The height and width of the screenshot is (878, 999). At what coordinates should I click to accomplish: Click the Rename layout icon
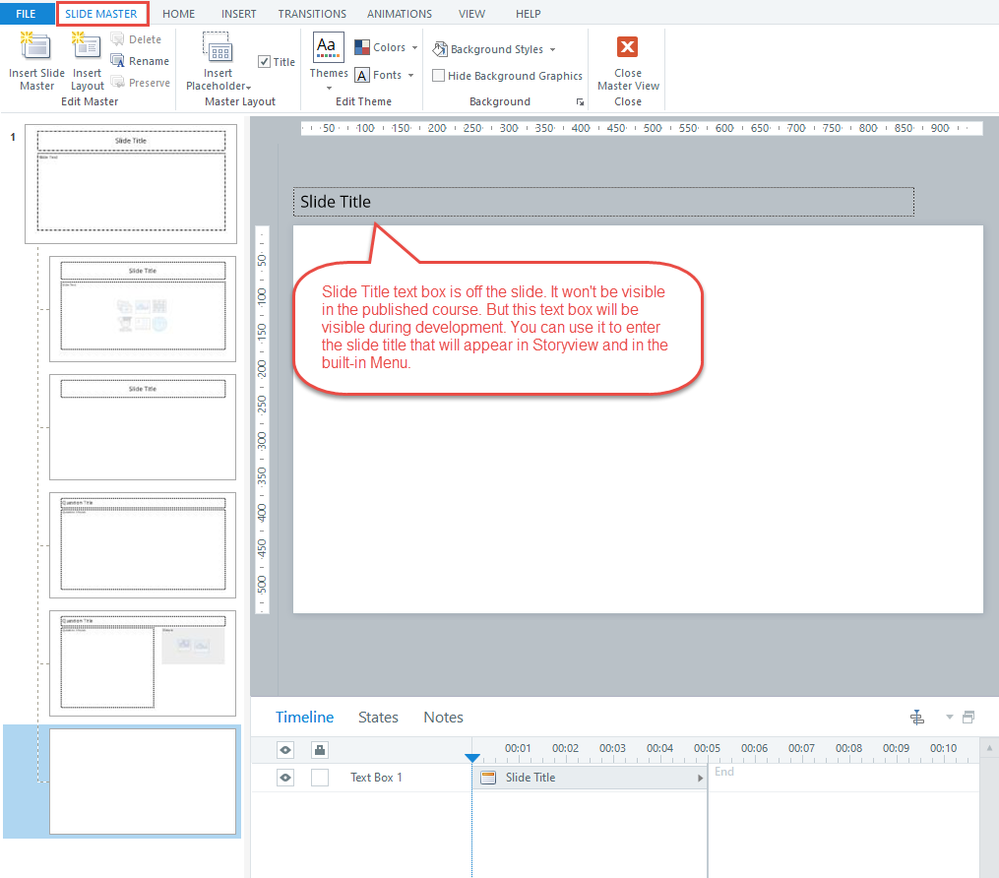point(118,61)
